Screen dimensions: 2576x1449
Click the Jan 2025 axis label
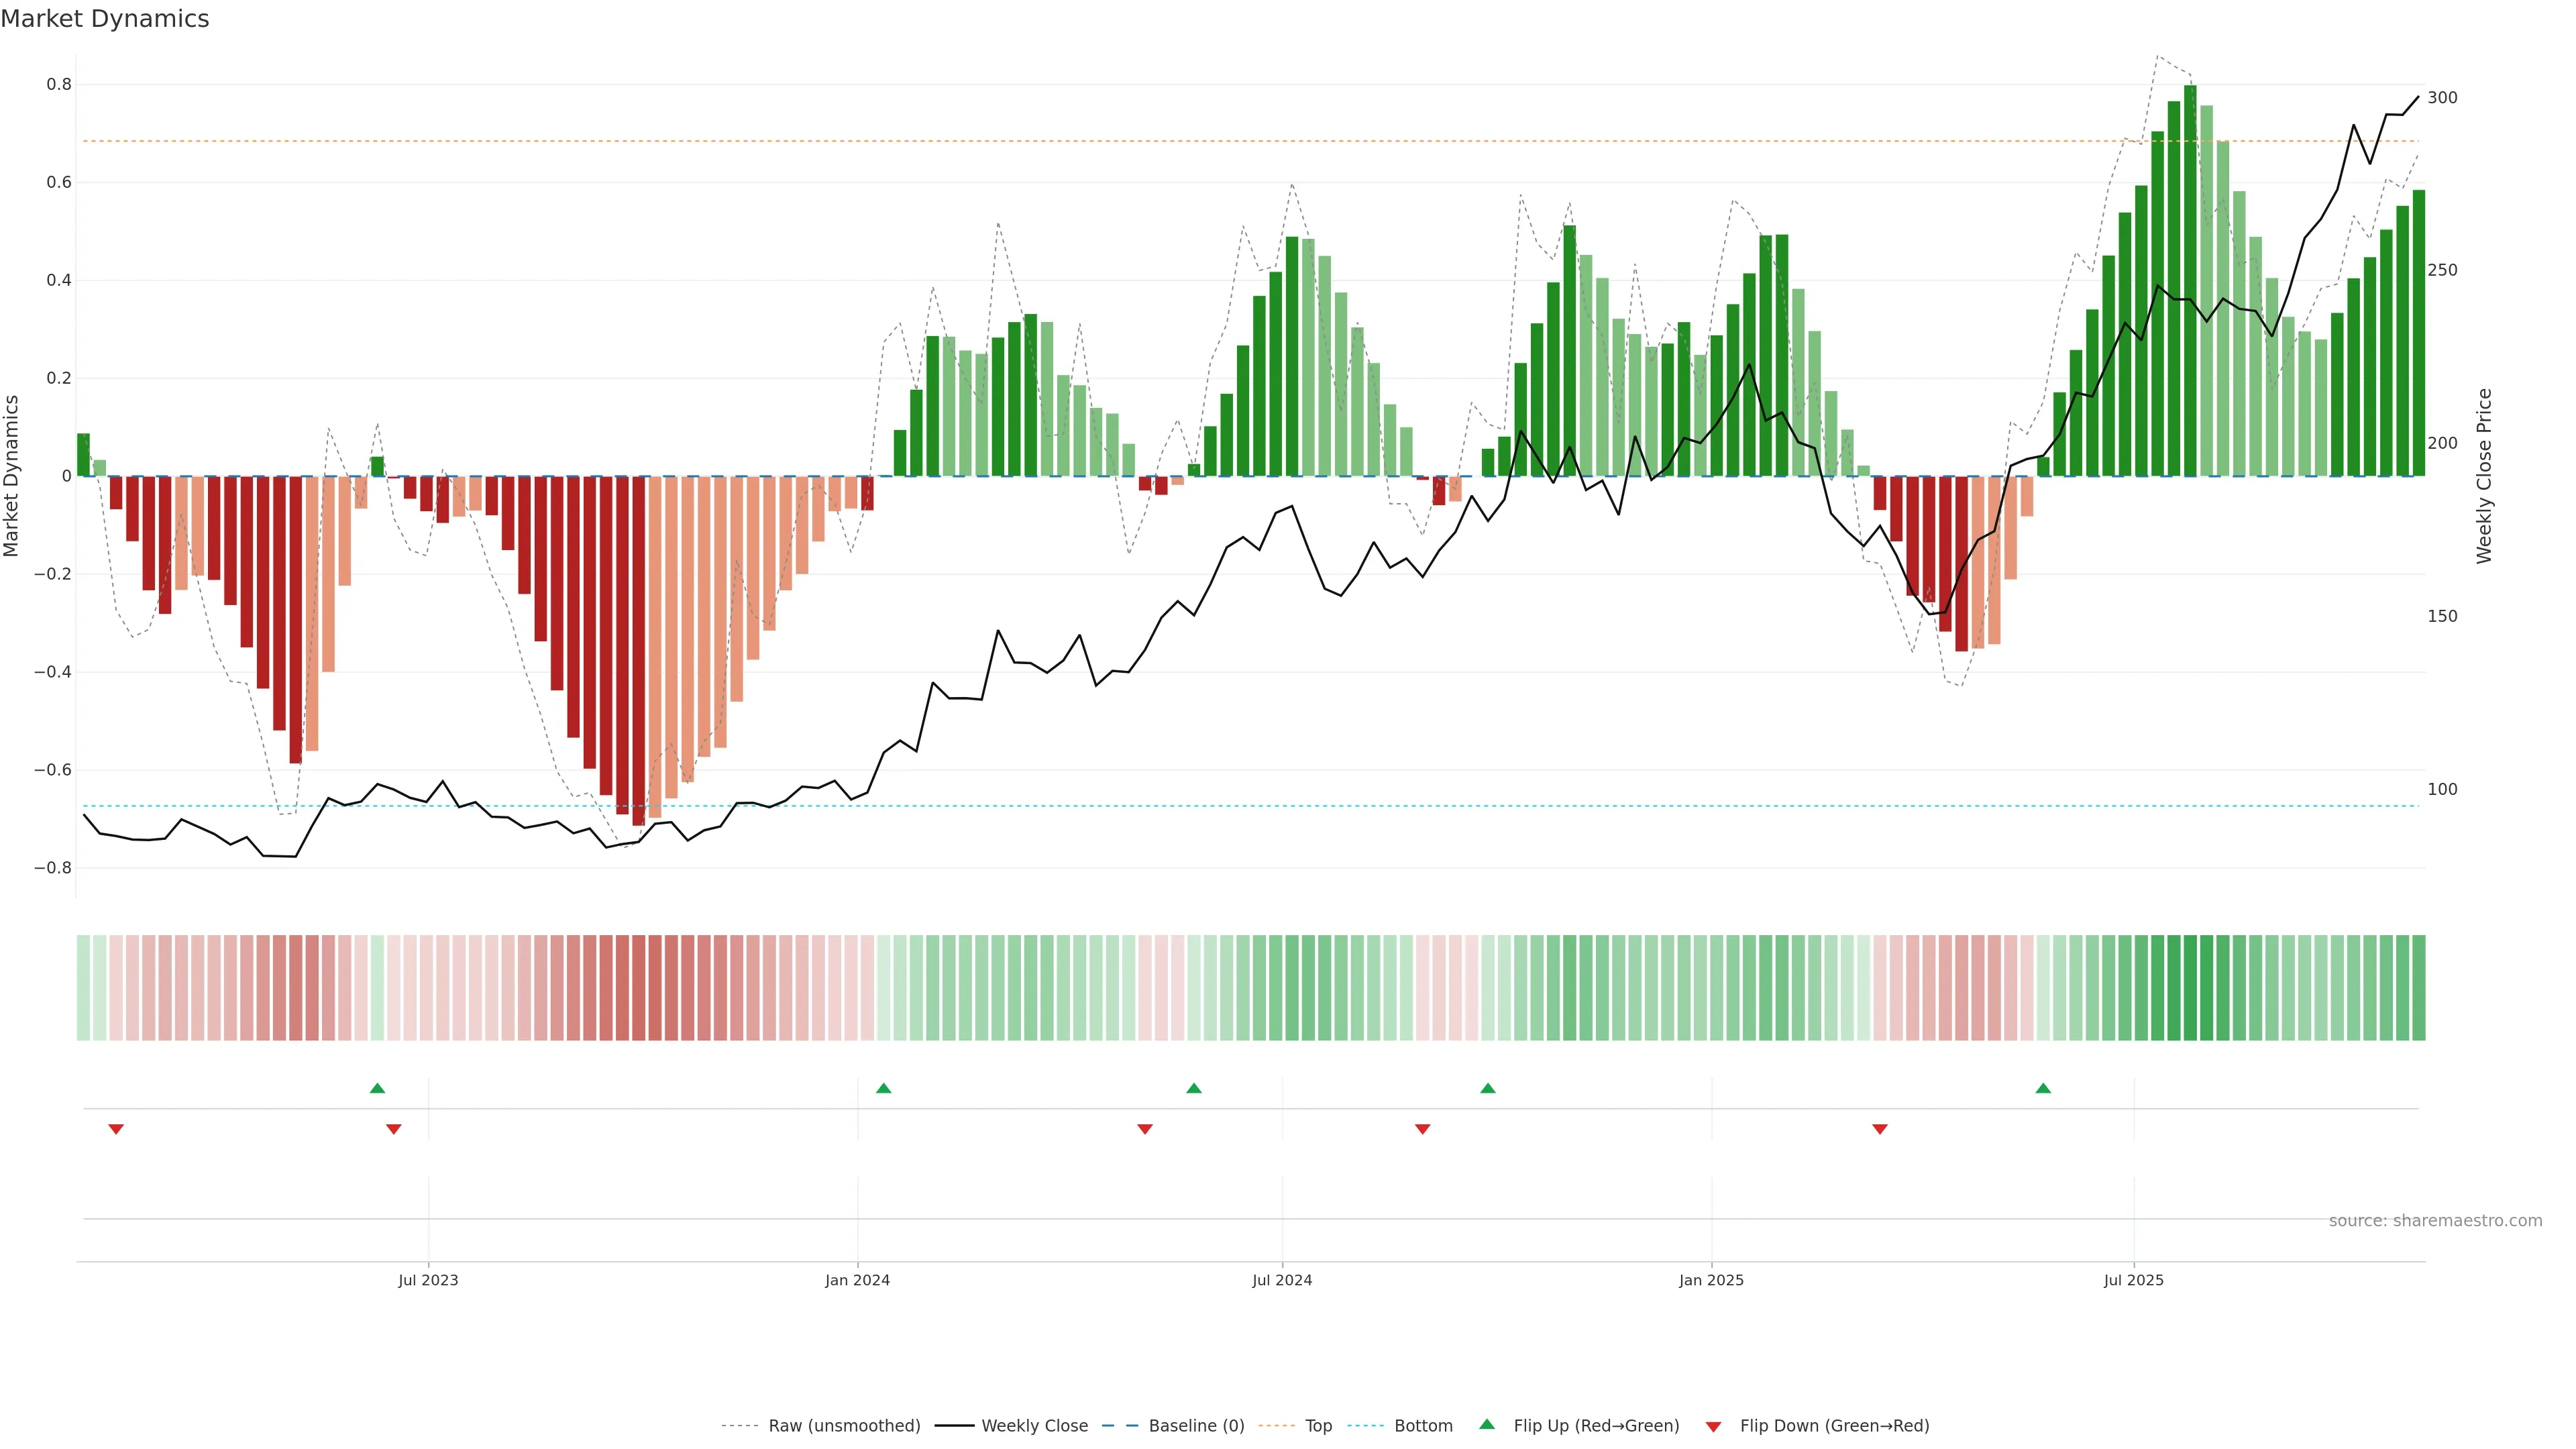tap(1711, 1280)
